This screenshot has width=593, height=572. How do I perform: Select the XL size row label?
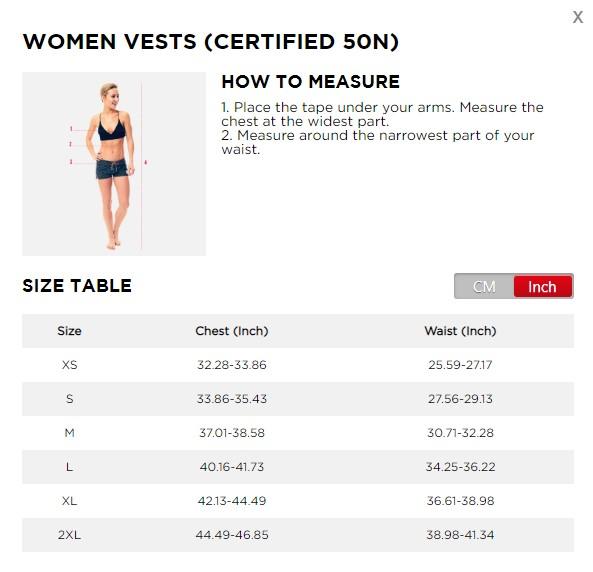(70, 501)
